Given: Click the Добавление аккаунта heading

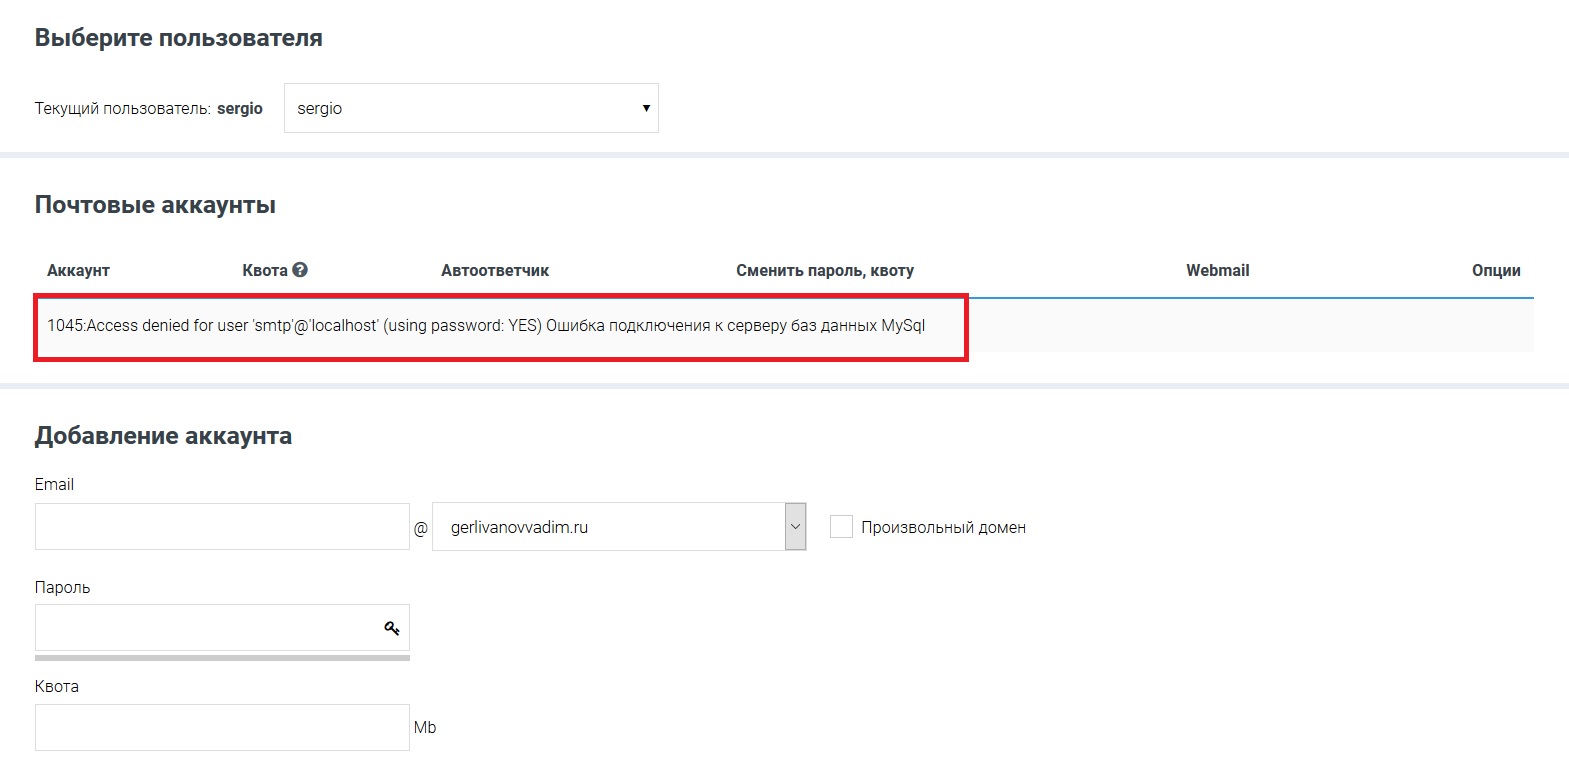Looking at the screenshot, I should tap(163, 436).
